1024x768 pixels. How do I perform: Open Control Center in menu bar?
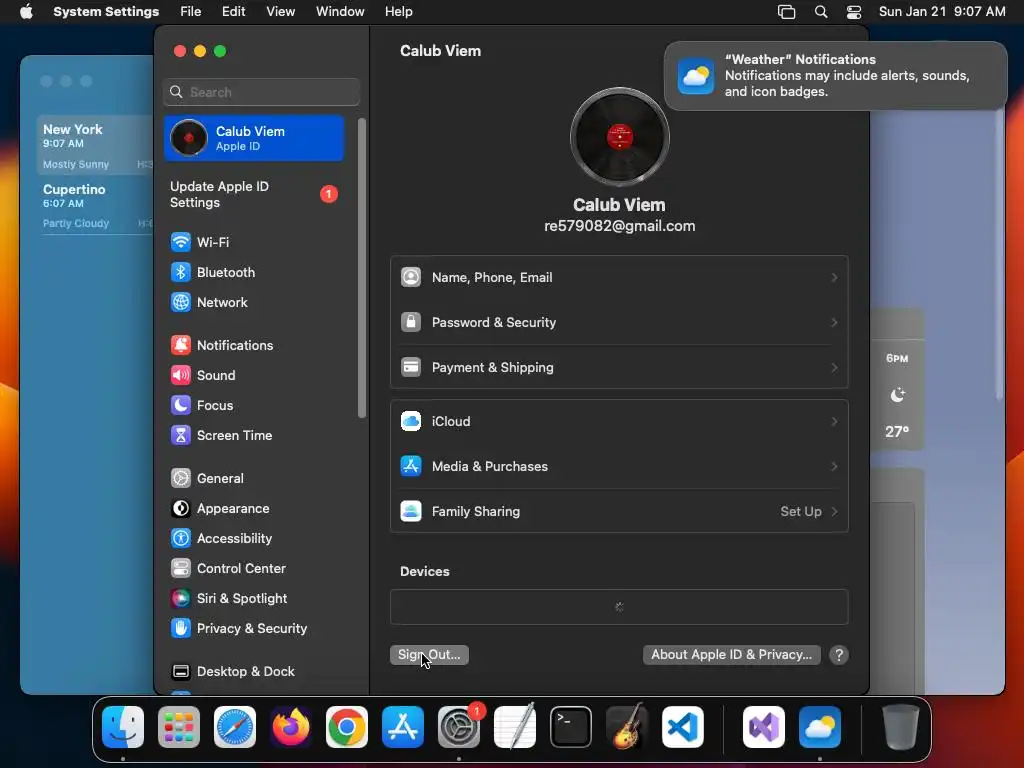coord(854,12)
